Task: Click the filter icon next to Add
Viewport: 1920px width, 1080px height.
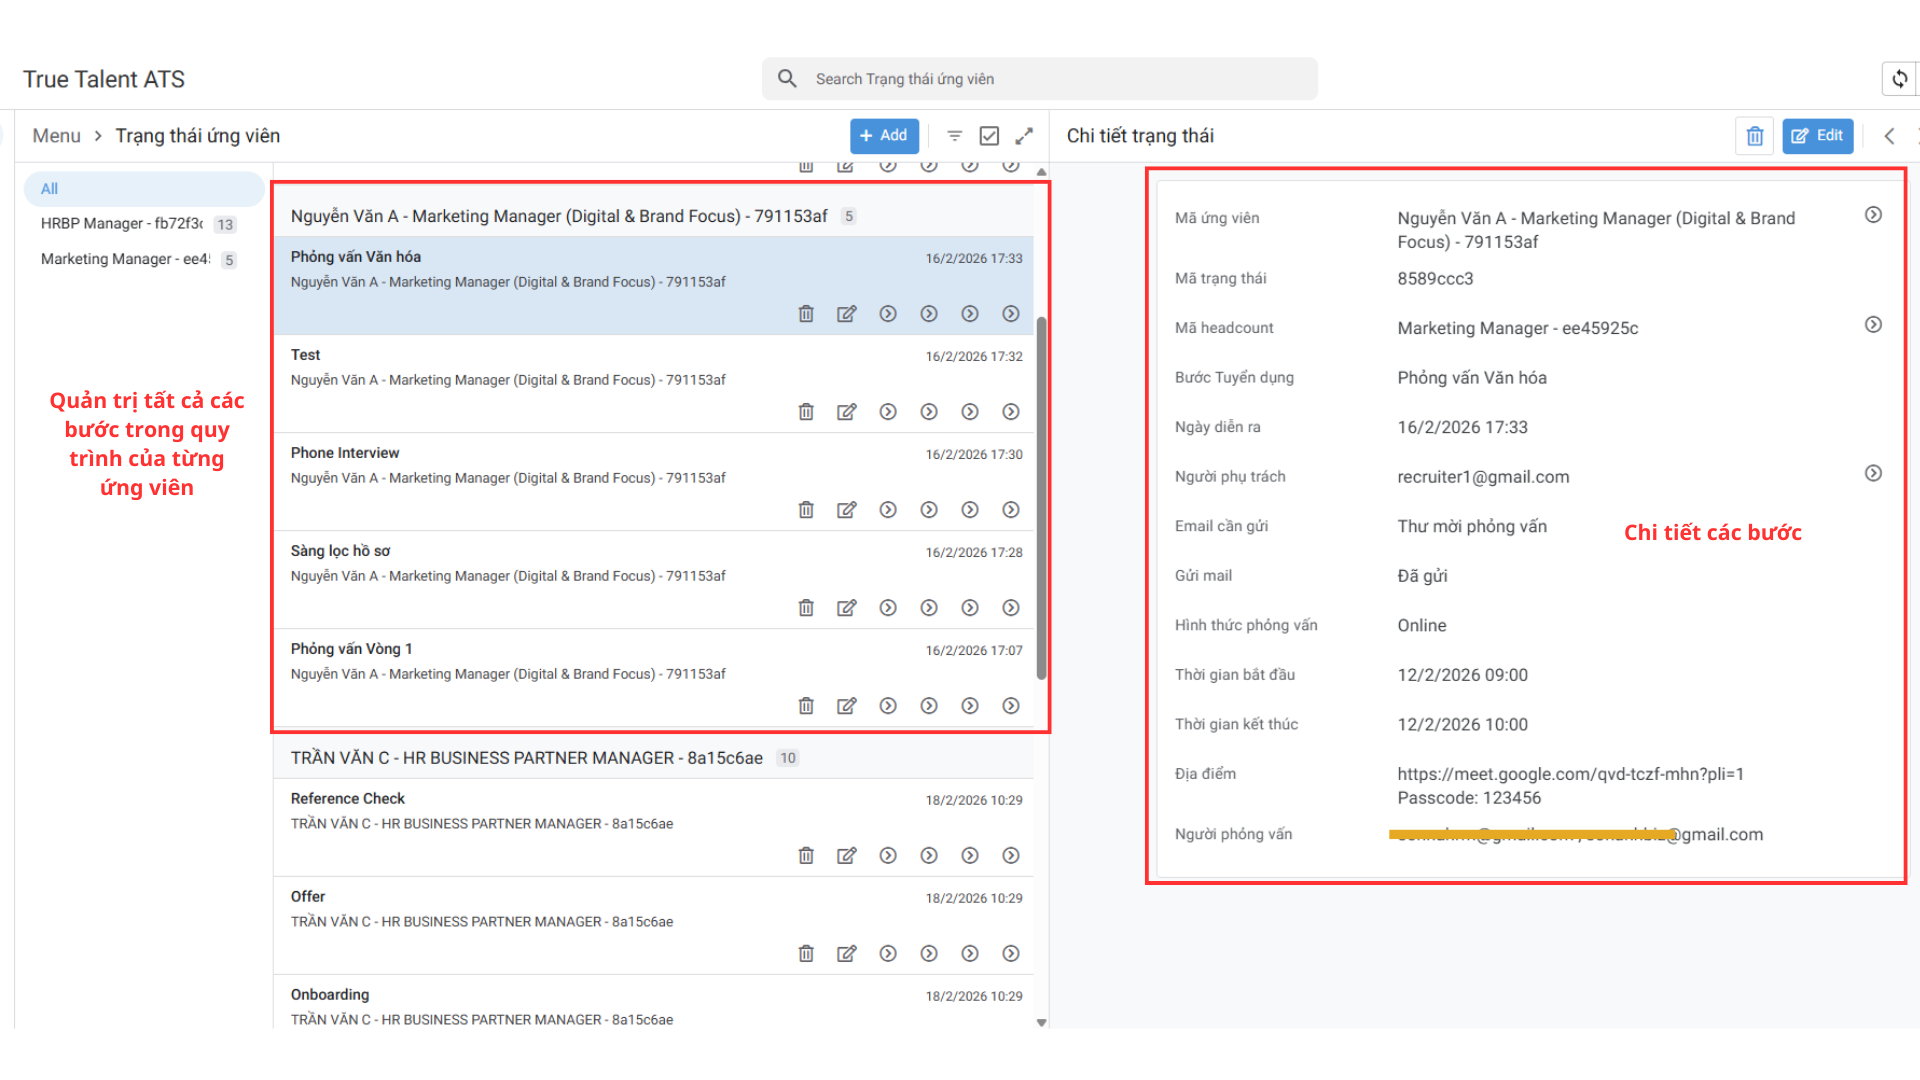Action: coord(954,136)
